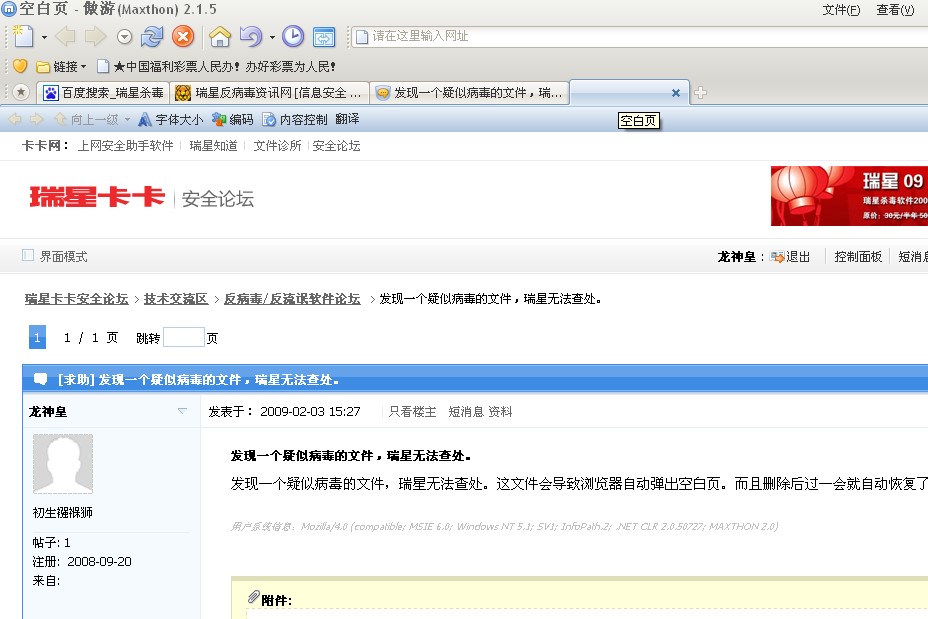
Task: Click the post's 短消息 link
Action: [466, 412]
